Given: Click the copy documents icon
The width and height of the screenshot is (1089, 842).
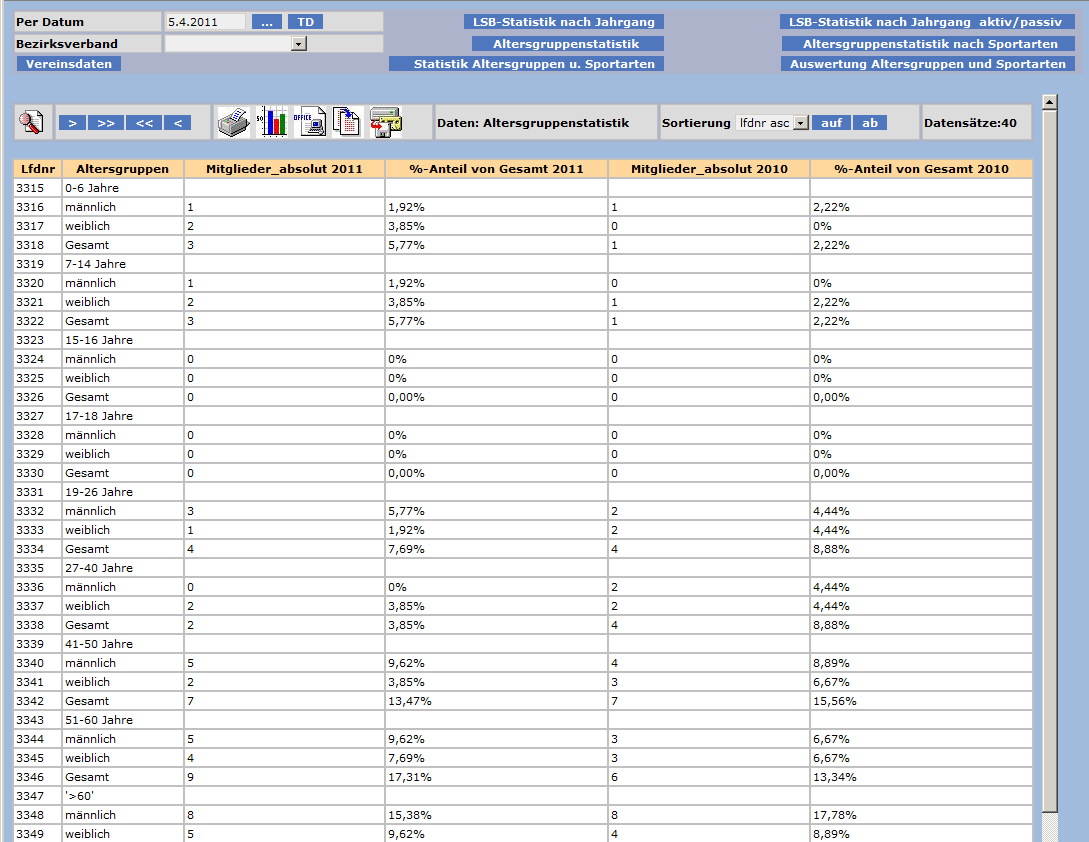Looking at the screenshot, I should (x=347, y=122).
